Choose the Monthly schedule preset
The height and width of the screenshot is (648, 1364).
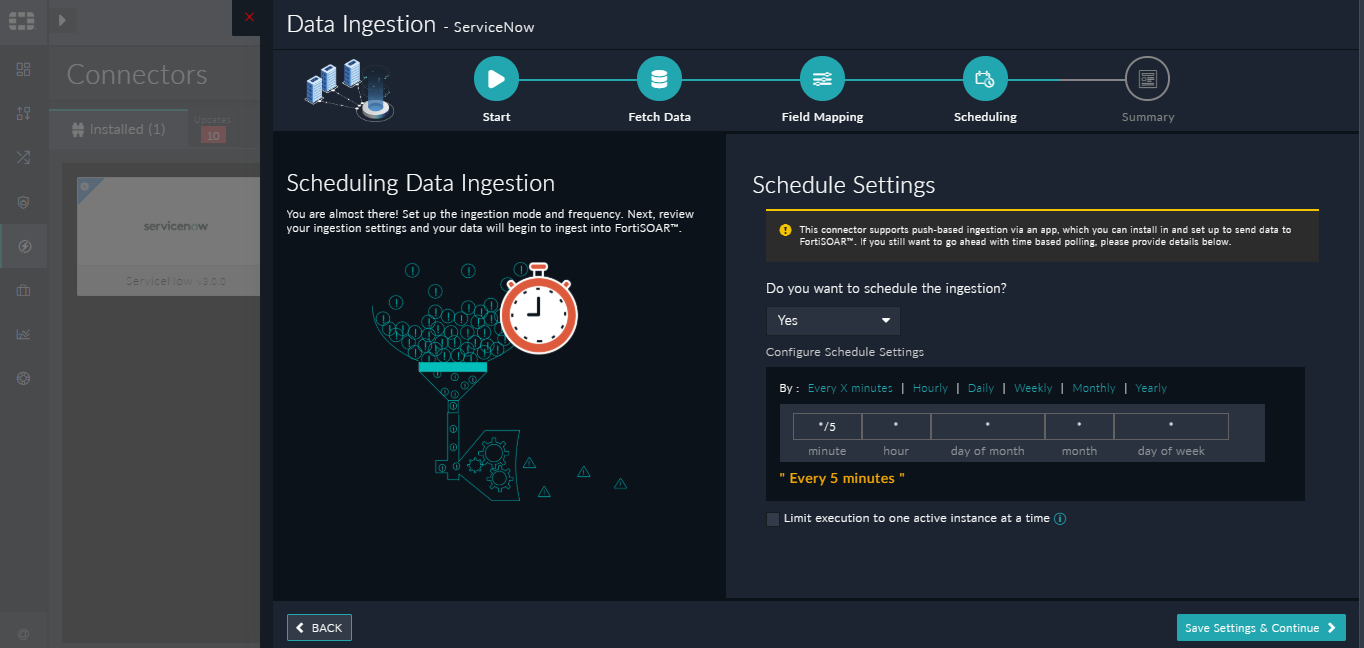click(1094, 388)
